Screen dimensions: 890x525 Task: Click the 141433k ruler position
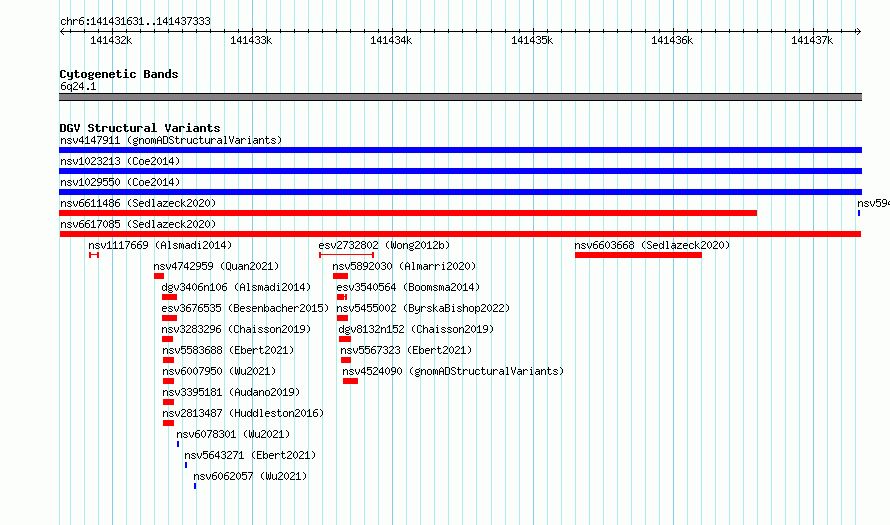(251, 40)
